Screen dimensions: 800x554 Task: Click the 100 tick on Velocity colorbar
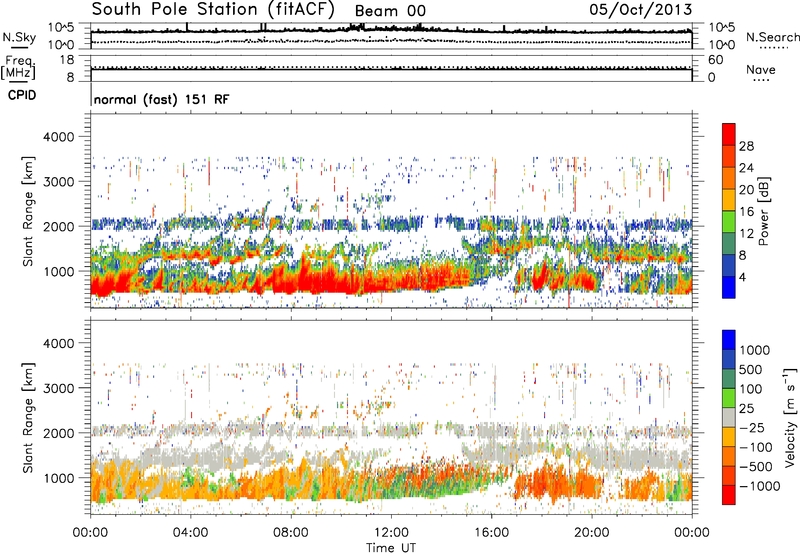click(x=751, y=389)
